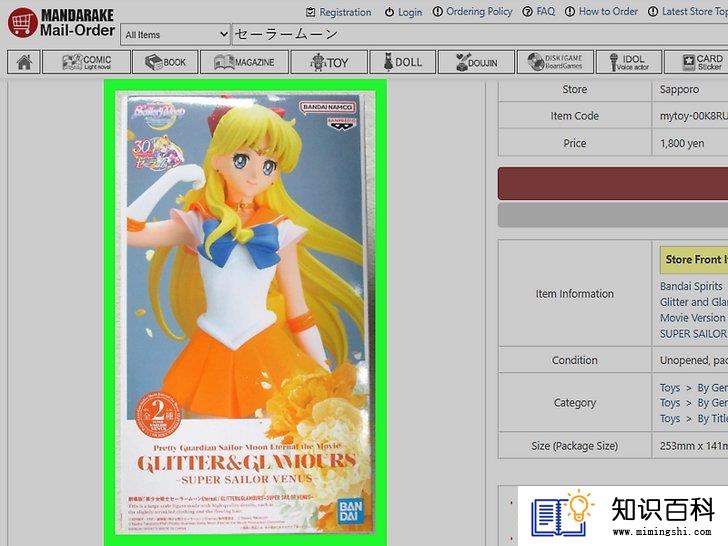Click the robot icon in TOY tab
The width and height of the screenshot is (728, 546).
318,62
